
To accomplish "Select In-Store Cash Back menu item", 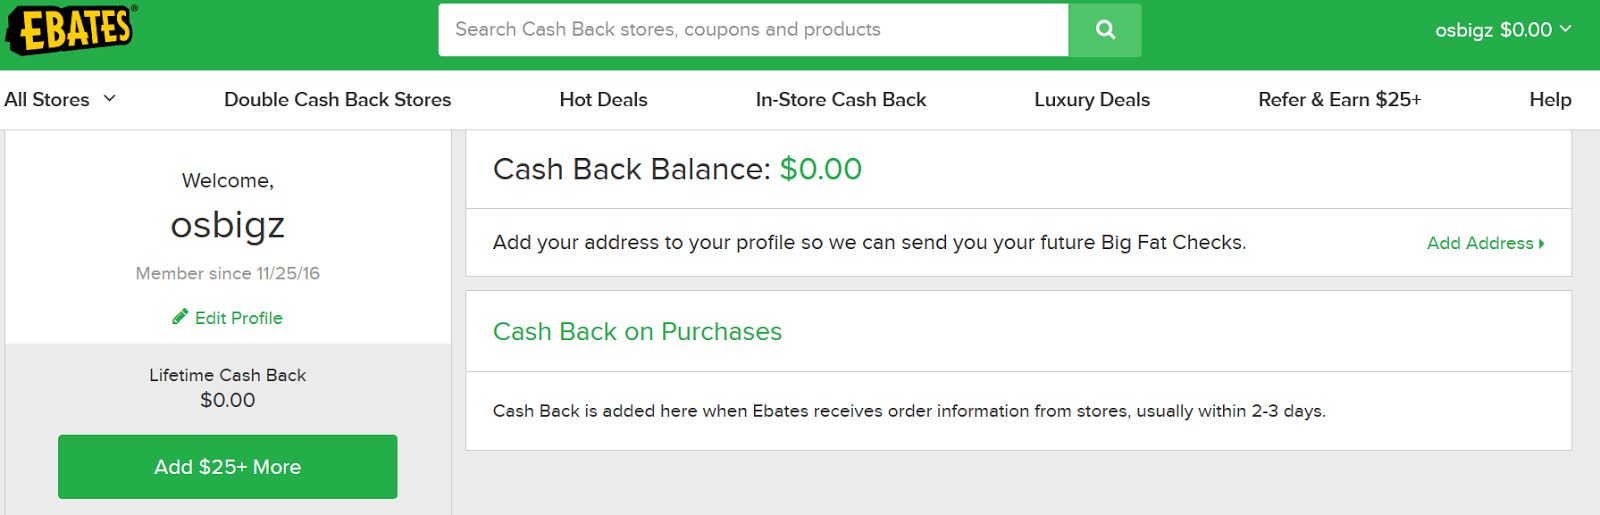I will 840,100.
